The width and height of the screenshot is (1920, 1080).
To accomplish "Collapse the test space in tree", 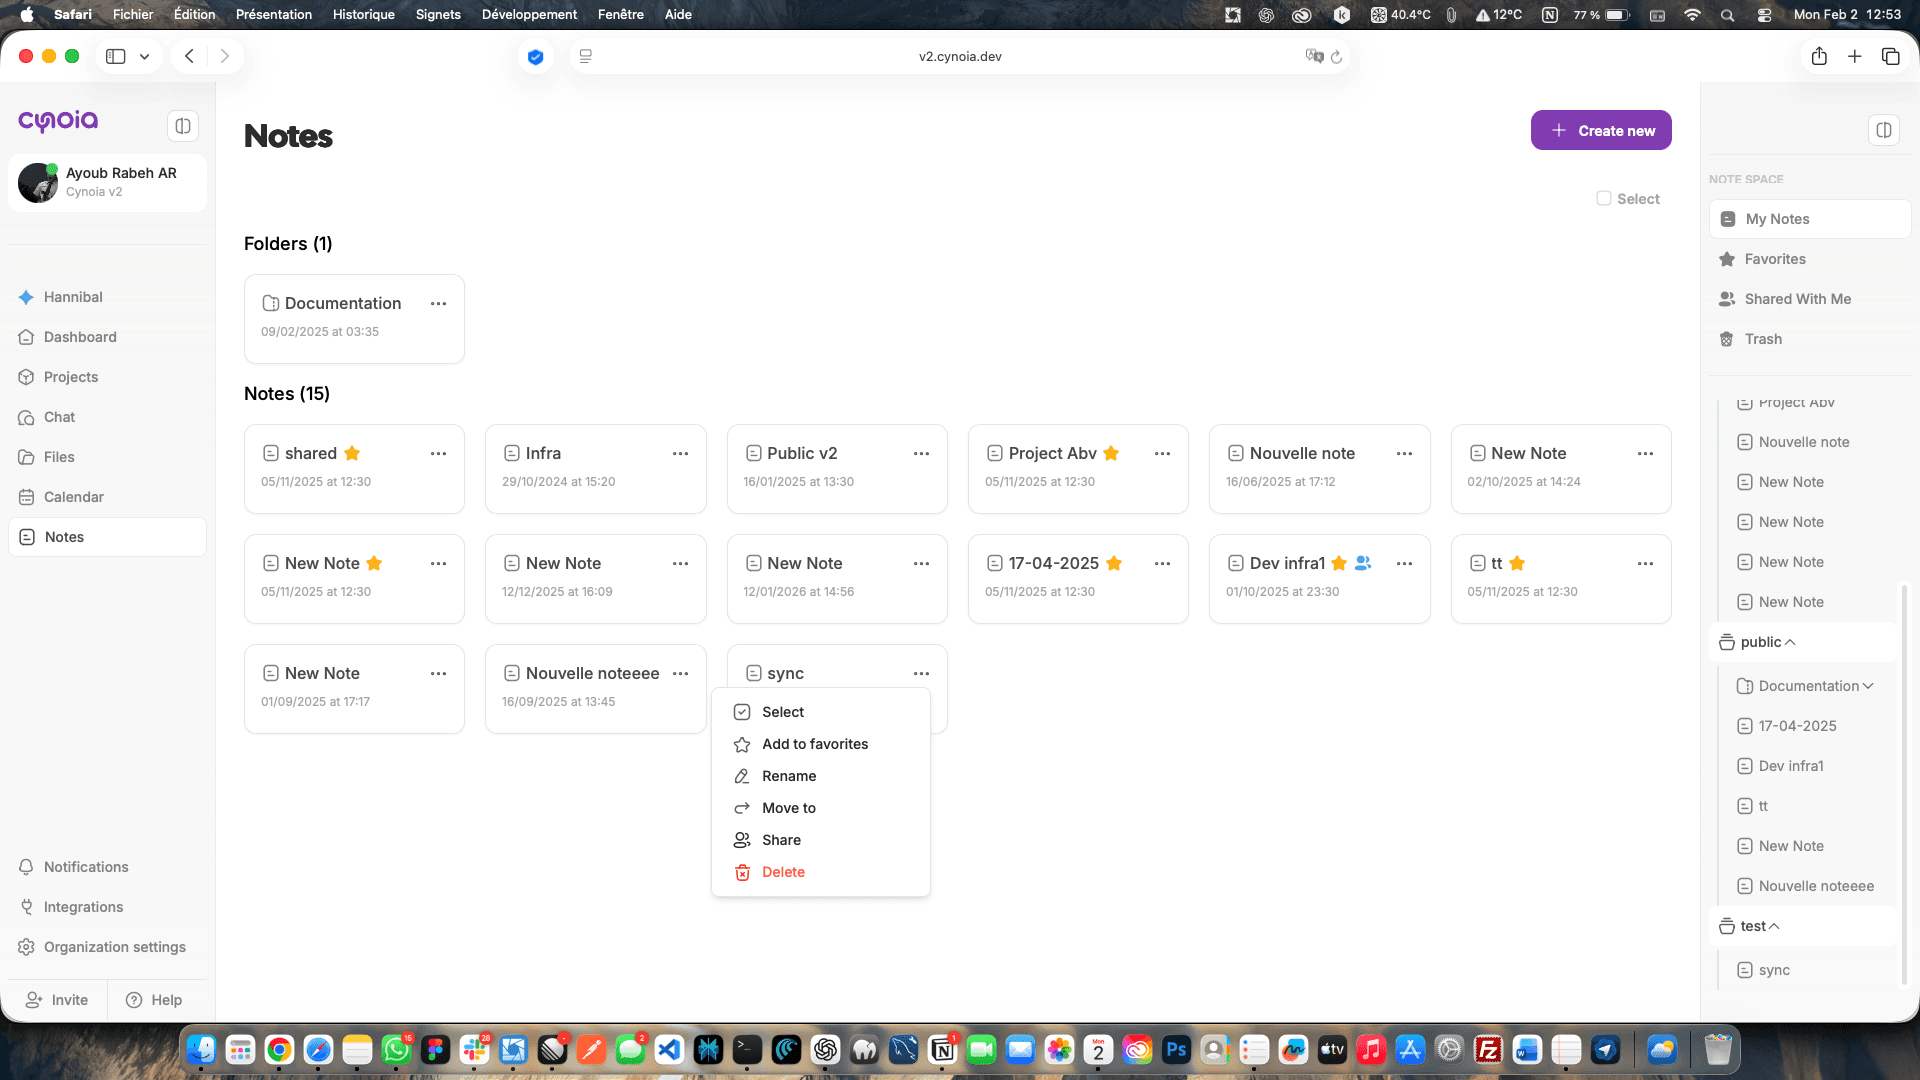I will pyautogui.click(x=1774, y=926).
